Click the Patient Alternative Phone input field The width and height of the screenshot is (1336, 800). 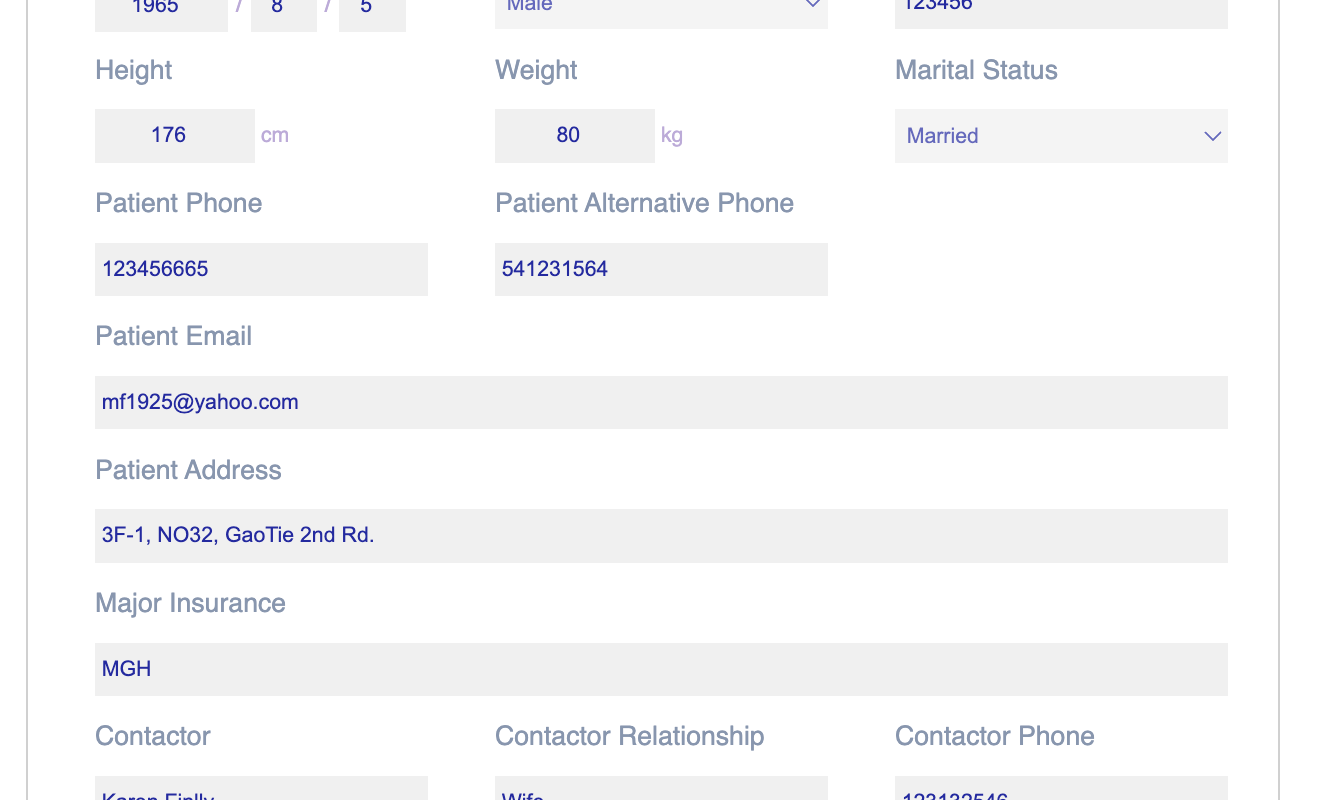pos(661,269)
